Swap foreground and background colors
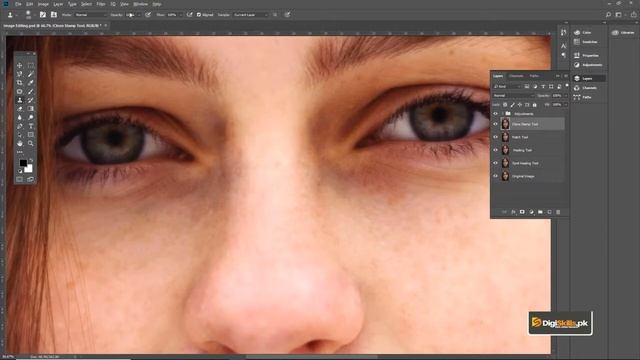Image resolution: width=640 pixels, height=360 pixels. coord(31,160)
